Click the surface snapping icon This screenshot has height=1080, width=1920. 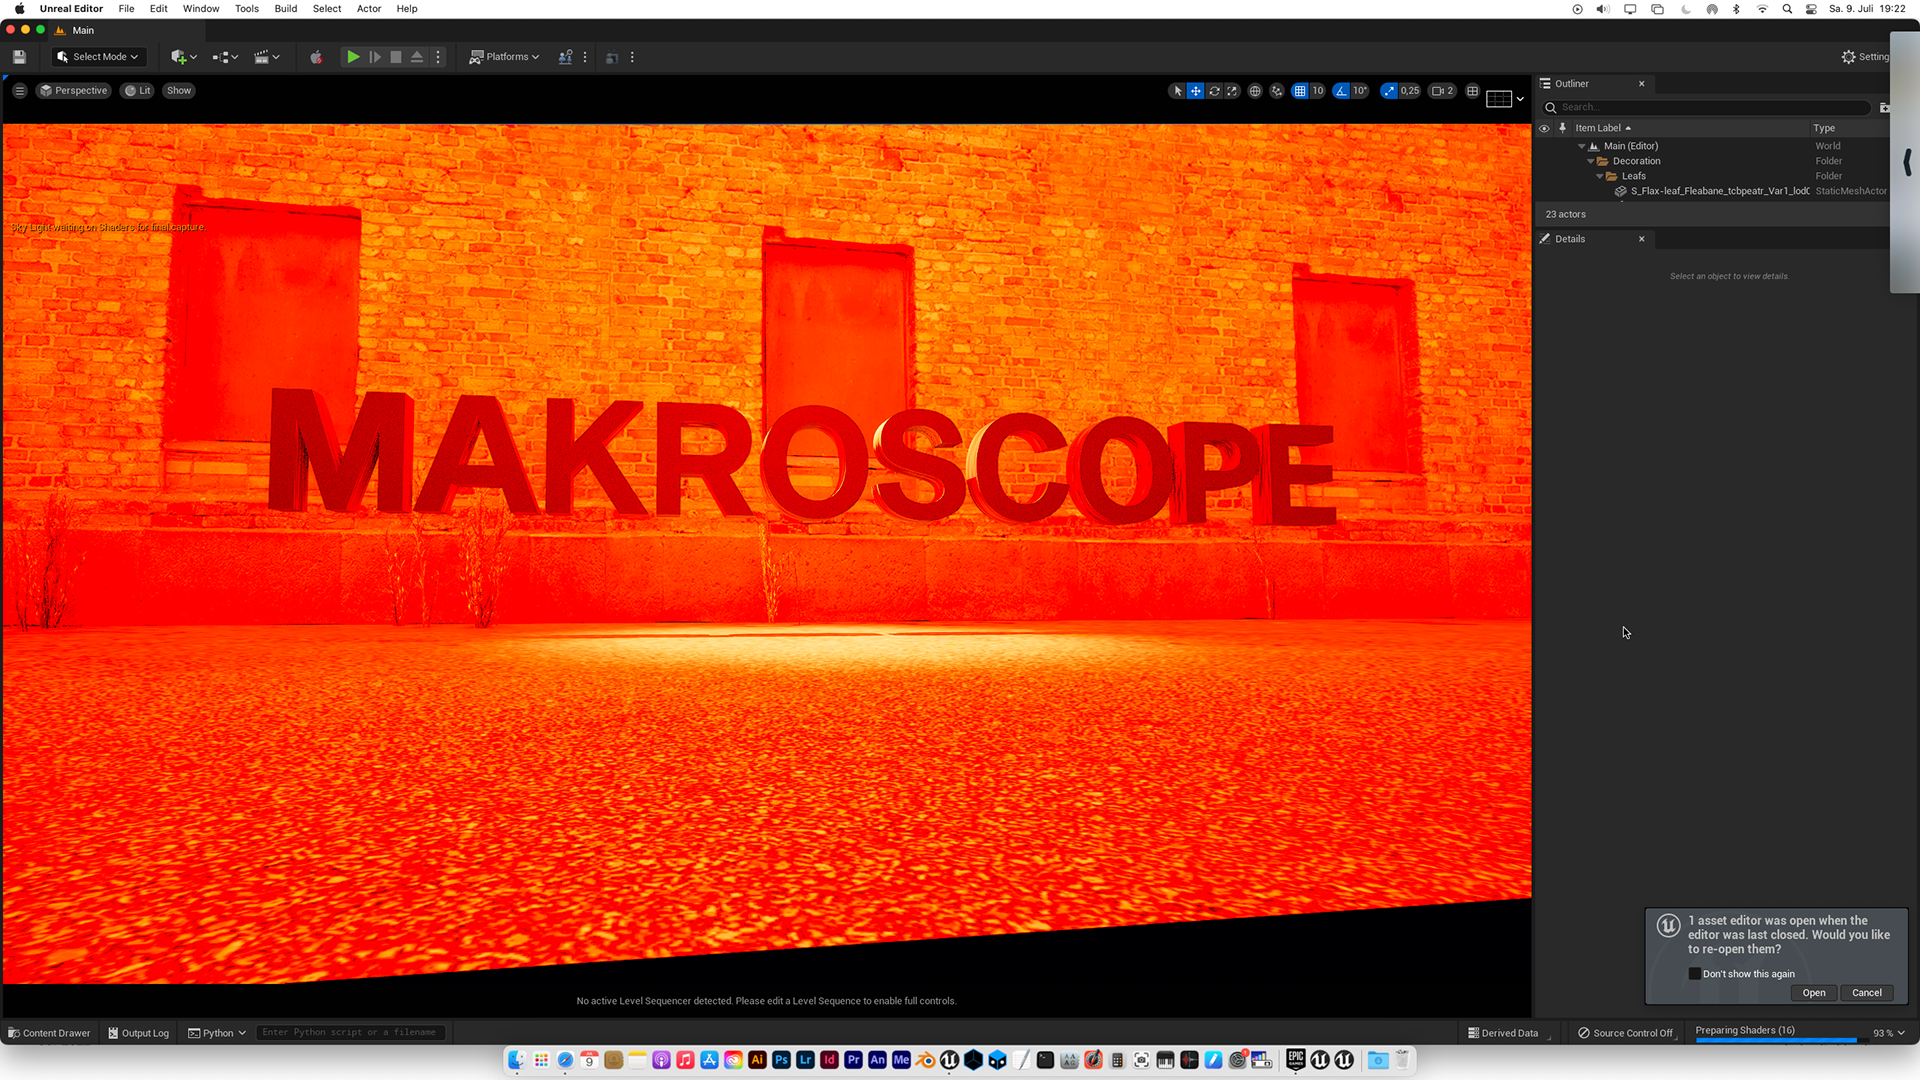1277,91
